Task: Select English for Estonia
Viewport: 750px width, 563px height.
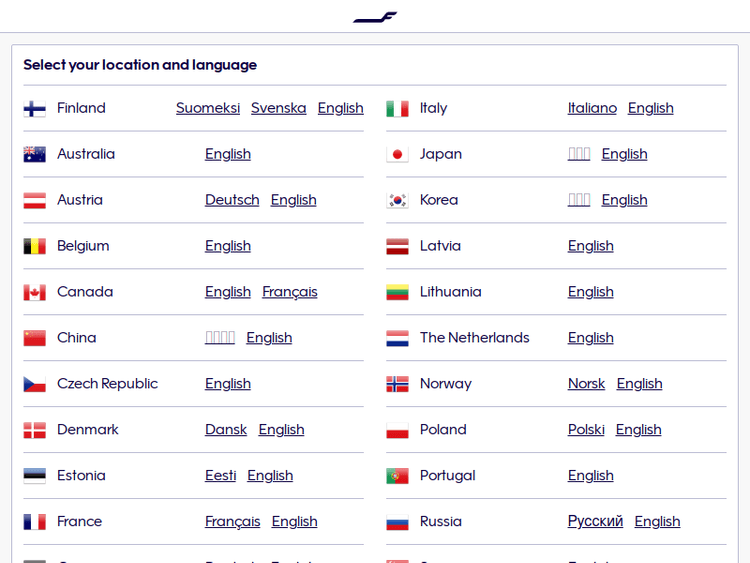Action: pos(270,475)
